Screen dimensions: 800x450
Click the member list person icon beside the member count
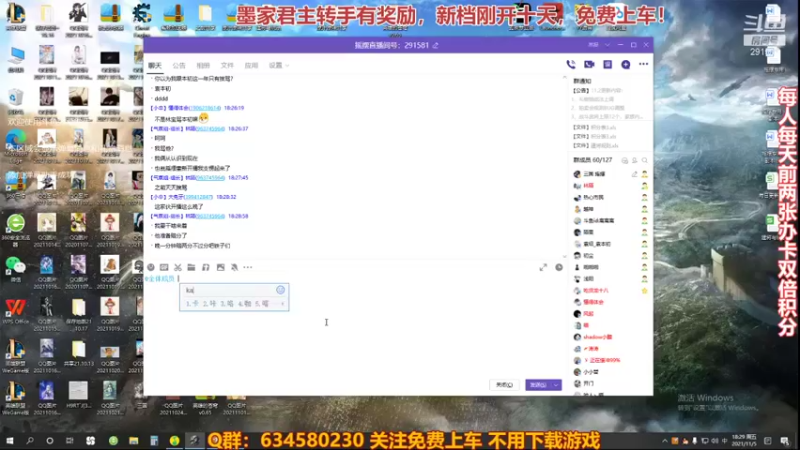coord(635,160)
